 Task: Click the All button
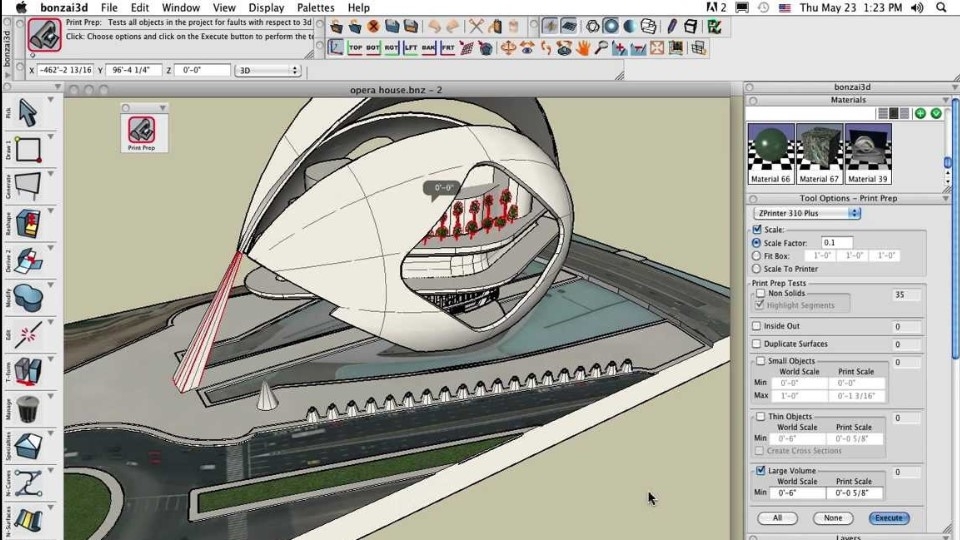click(x=778, y=518)
